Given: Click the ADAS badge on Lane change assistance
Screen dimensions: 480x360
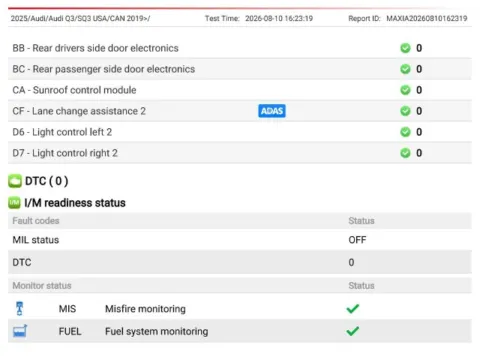Looking at the screenshot, I should [272, 111].
